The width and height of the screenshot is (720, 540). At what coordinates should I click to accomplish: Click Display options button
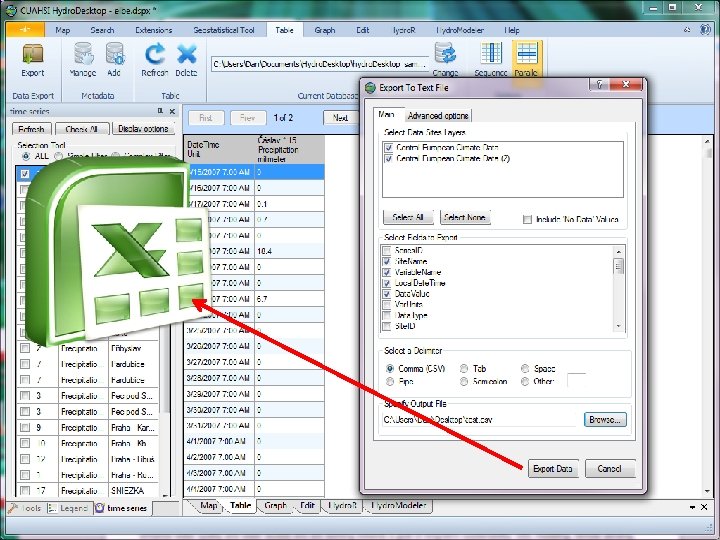tap(143, 129)
